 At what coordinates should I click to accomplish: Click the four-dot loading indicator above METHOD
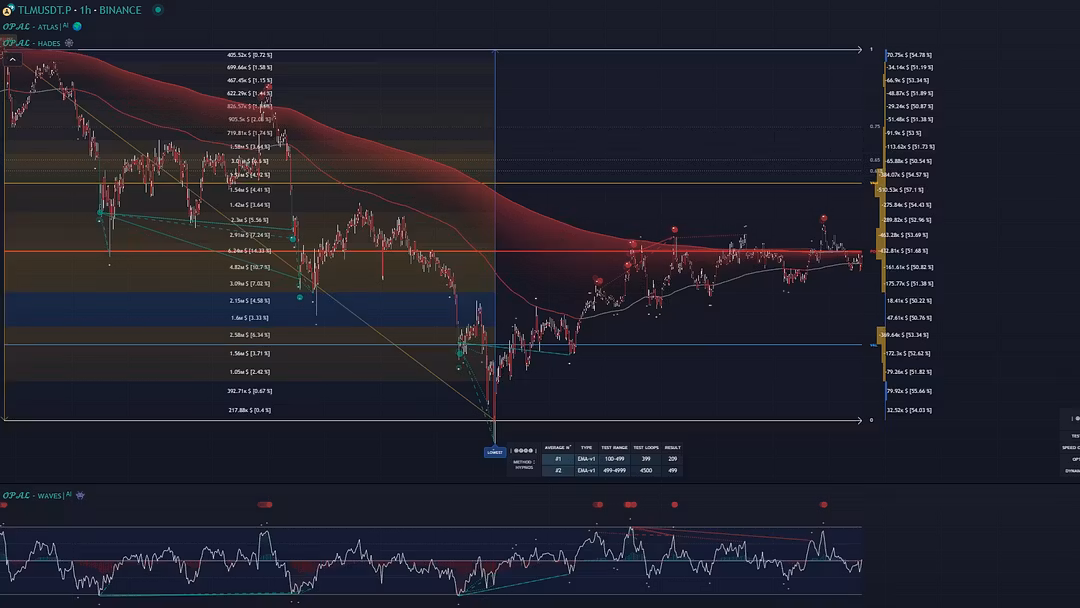coord(525,450)
